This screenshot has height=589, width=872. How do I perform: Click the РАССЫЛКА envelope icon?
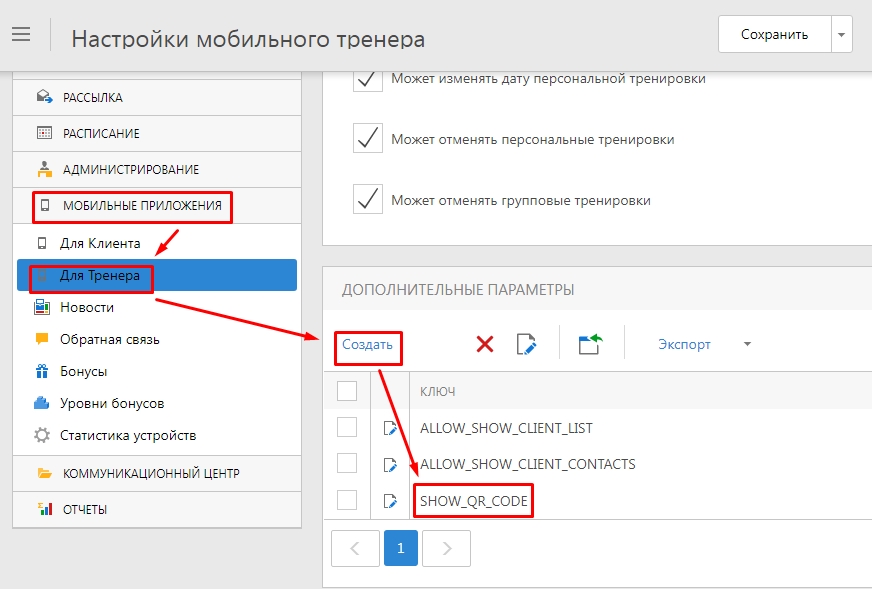coord(44,97)
